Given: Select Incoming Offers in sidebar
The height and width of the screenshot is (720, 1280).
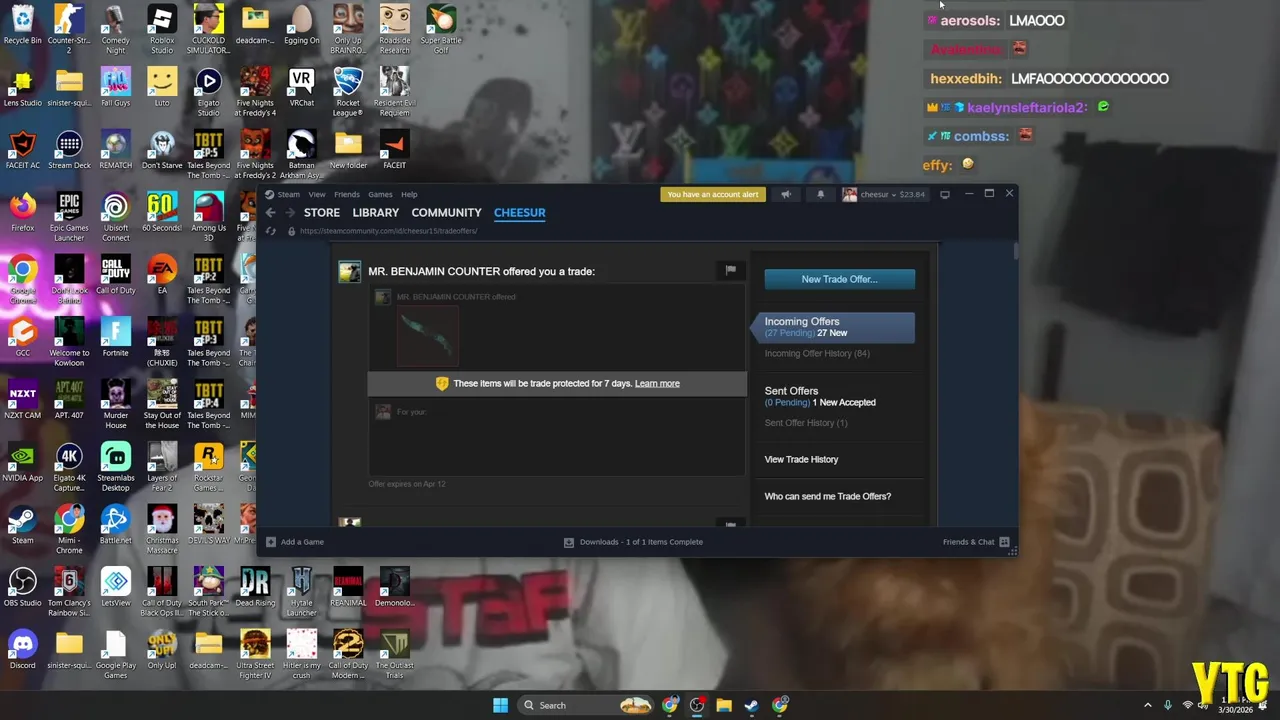Looking at the screenshot, I should [834, 327].
